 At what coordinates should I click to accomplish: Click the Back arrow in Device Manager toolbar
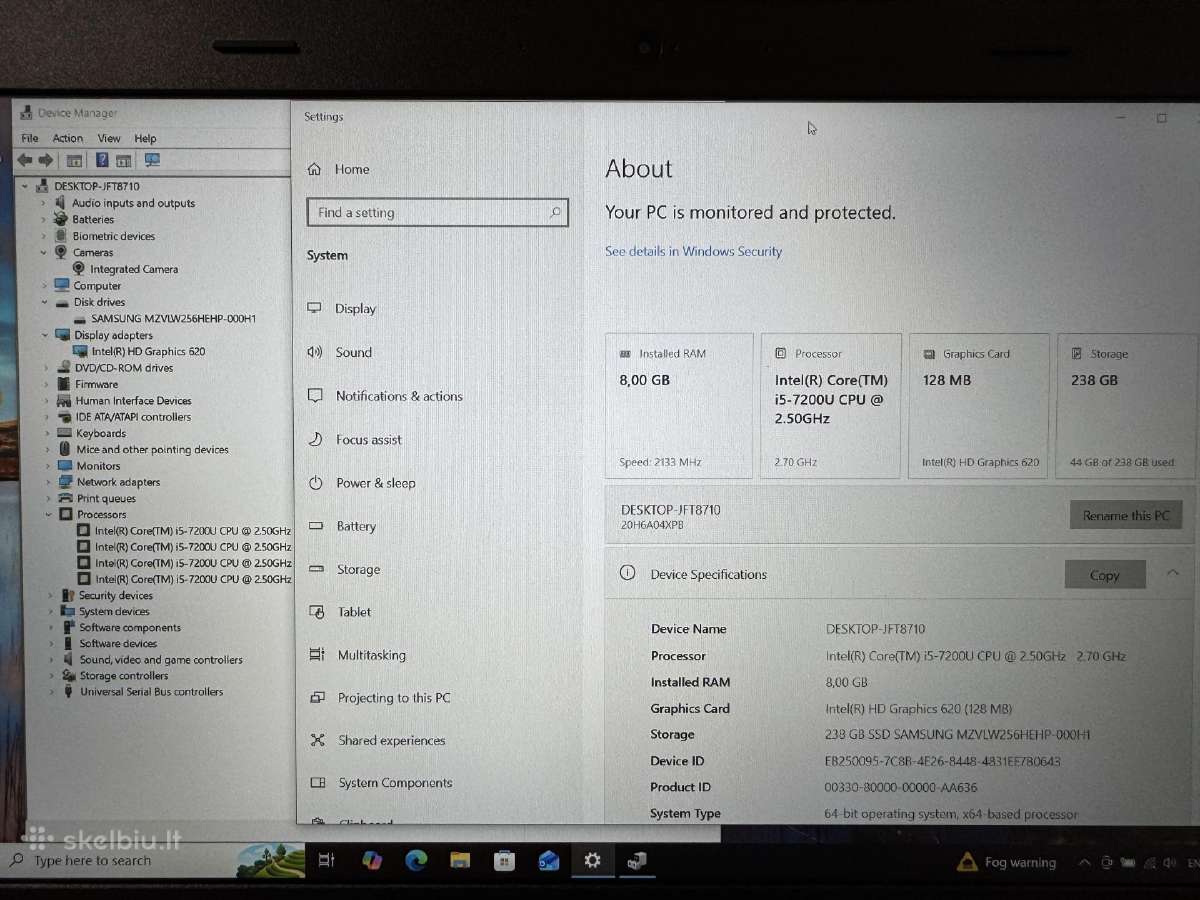25,160
